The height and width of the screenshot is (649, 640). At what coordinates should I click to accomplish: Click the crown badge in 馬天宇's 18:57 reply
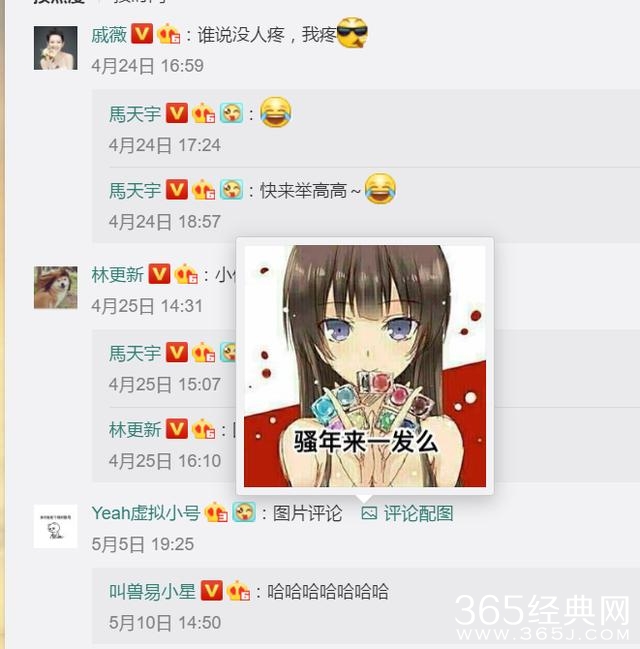pyautogui.click(x=203, y=190)
